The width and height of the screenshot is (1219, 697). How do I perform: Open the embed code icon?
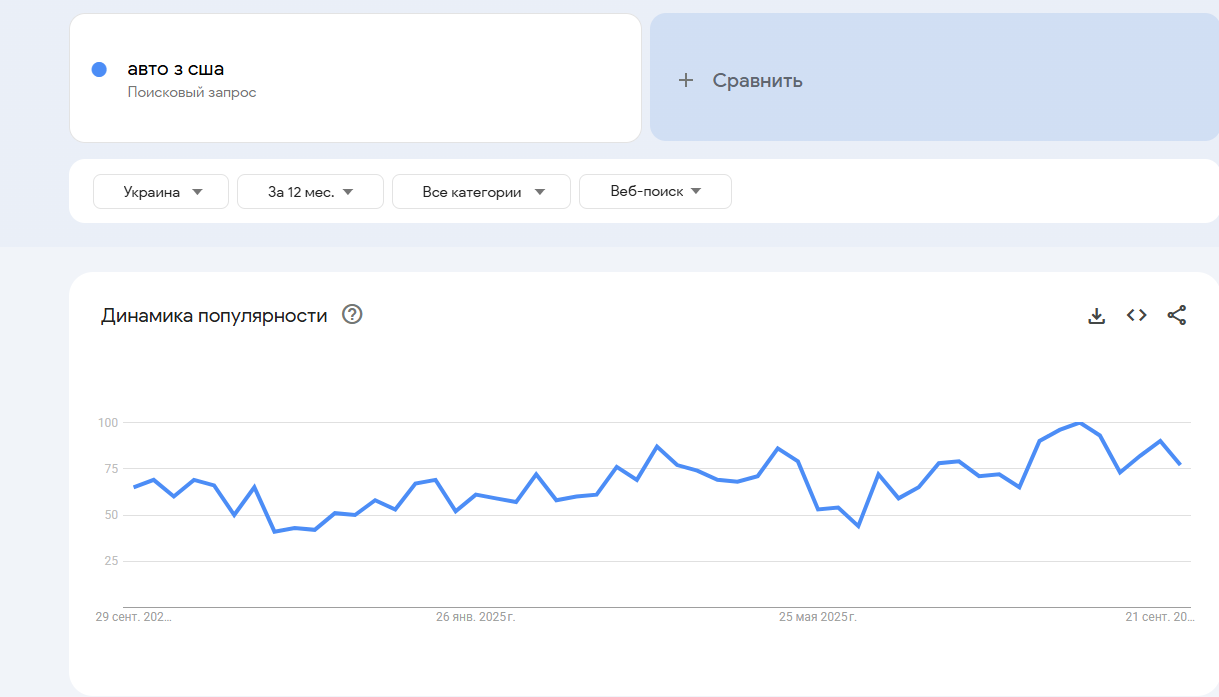[x=1136, y=315]
